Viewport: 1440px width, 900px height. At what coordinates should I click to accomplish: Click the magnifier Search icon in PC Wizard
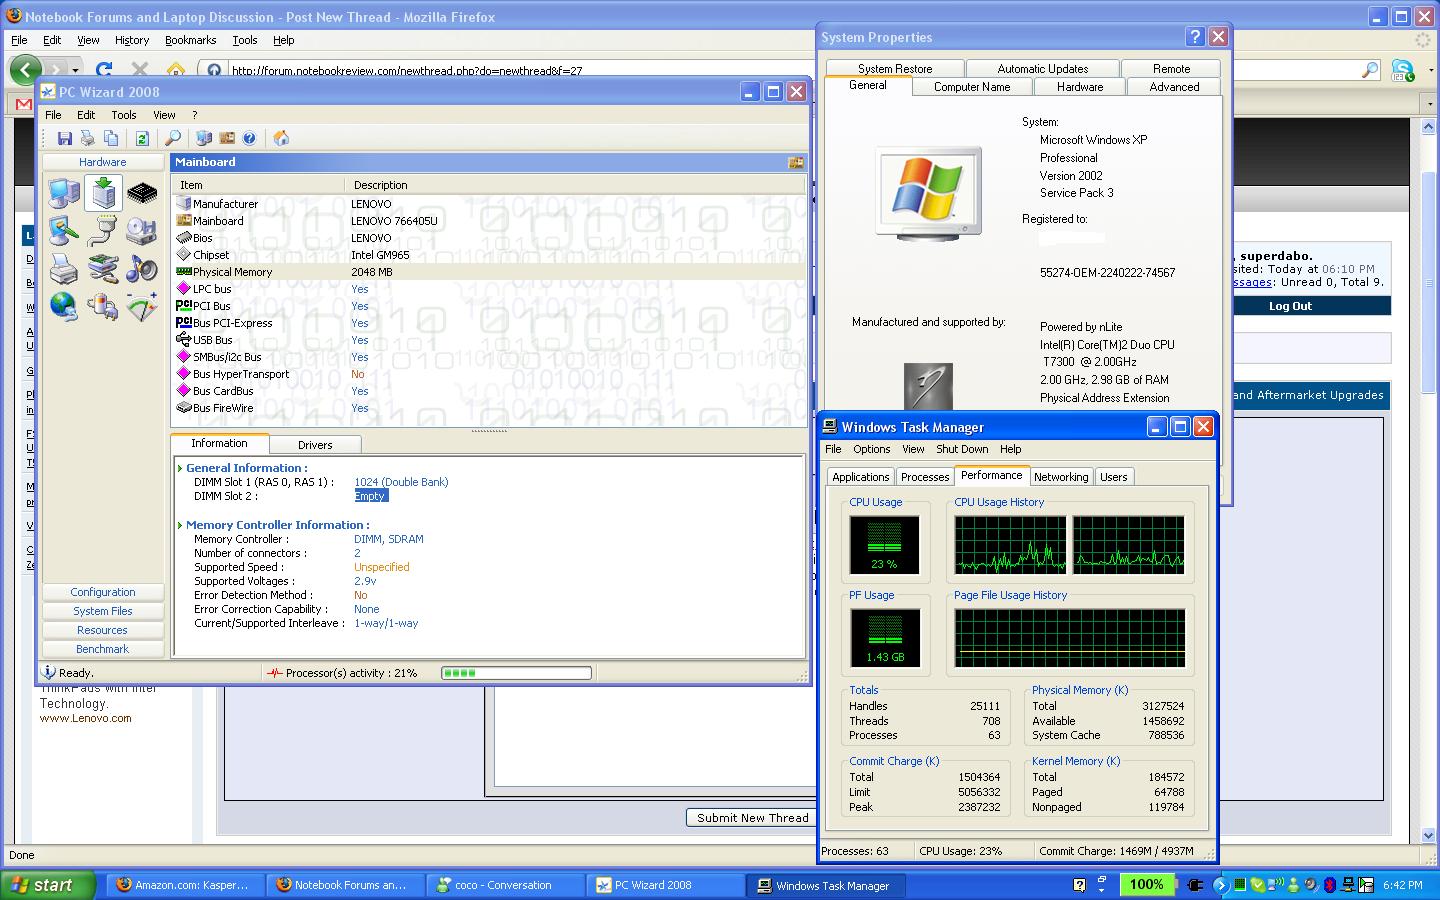point(173,138)
